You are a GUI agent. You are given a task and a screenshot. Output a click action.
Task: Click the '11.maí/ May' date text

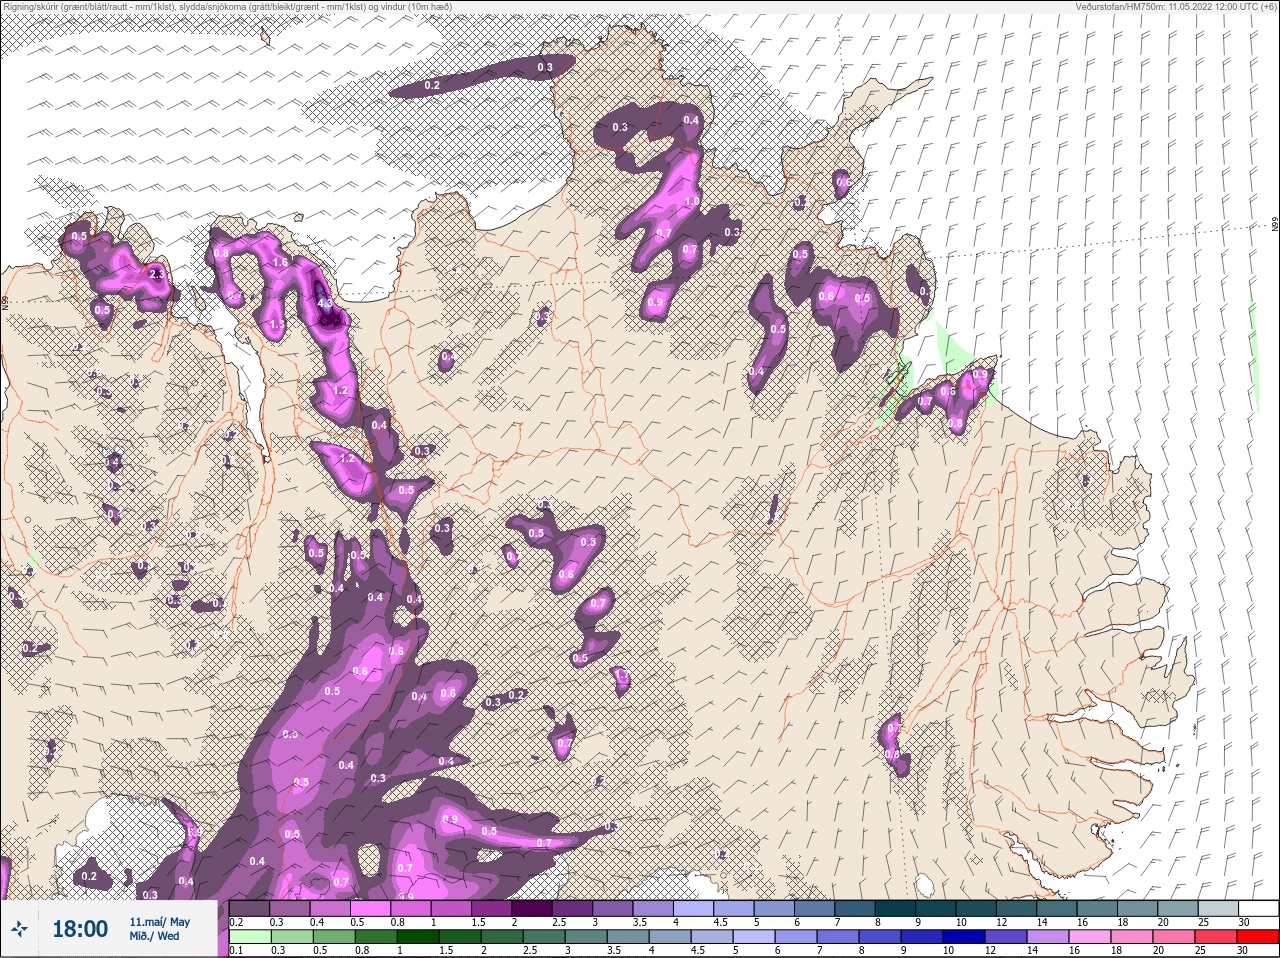pos(159,922)
